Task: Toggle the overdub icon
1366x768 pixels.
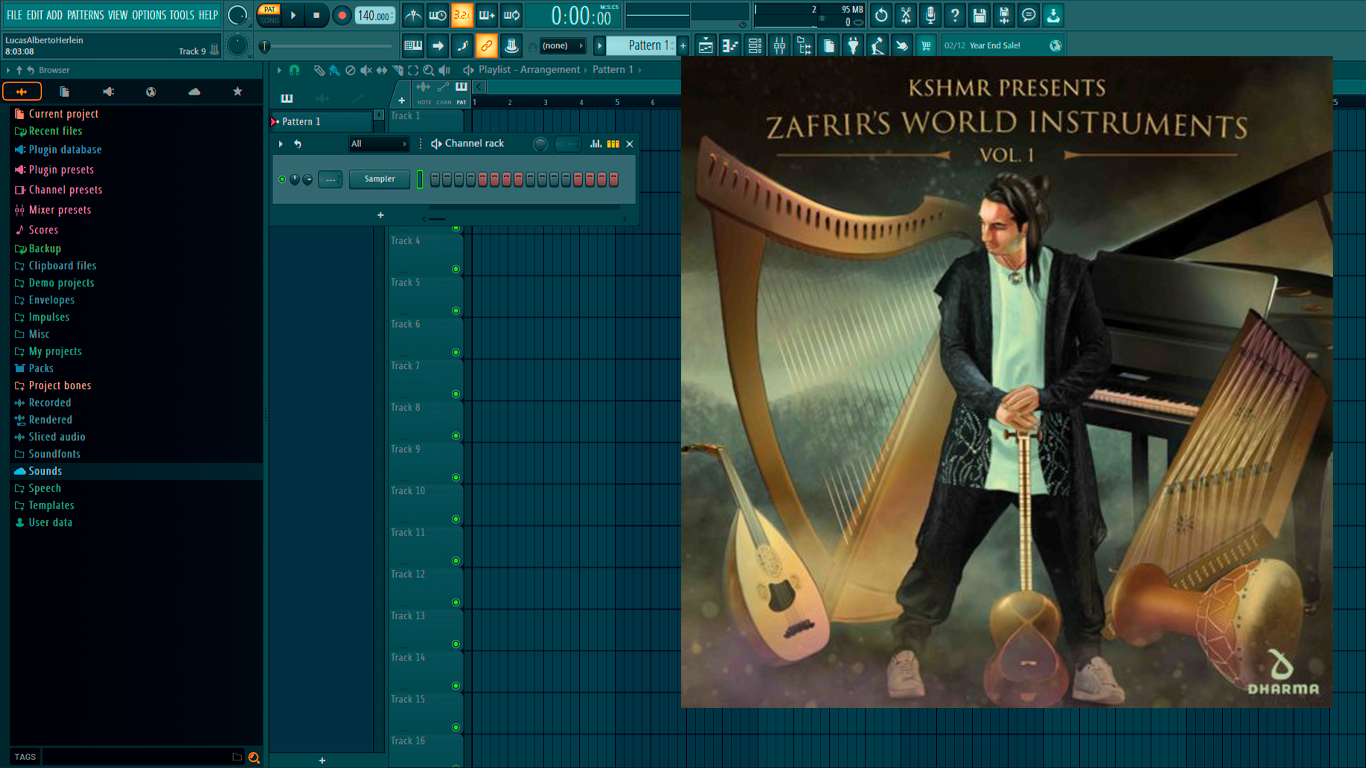Action: (487, 15)
